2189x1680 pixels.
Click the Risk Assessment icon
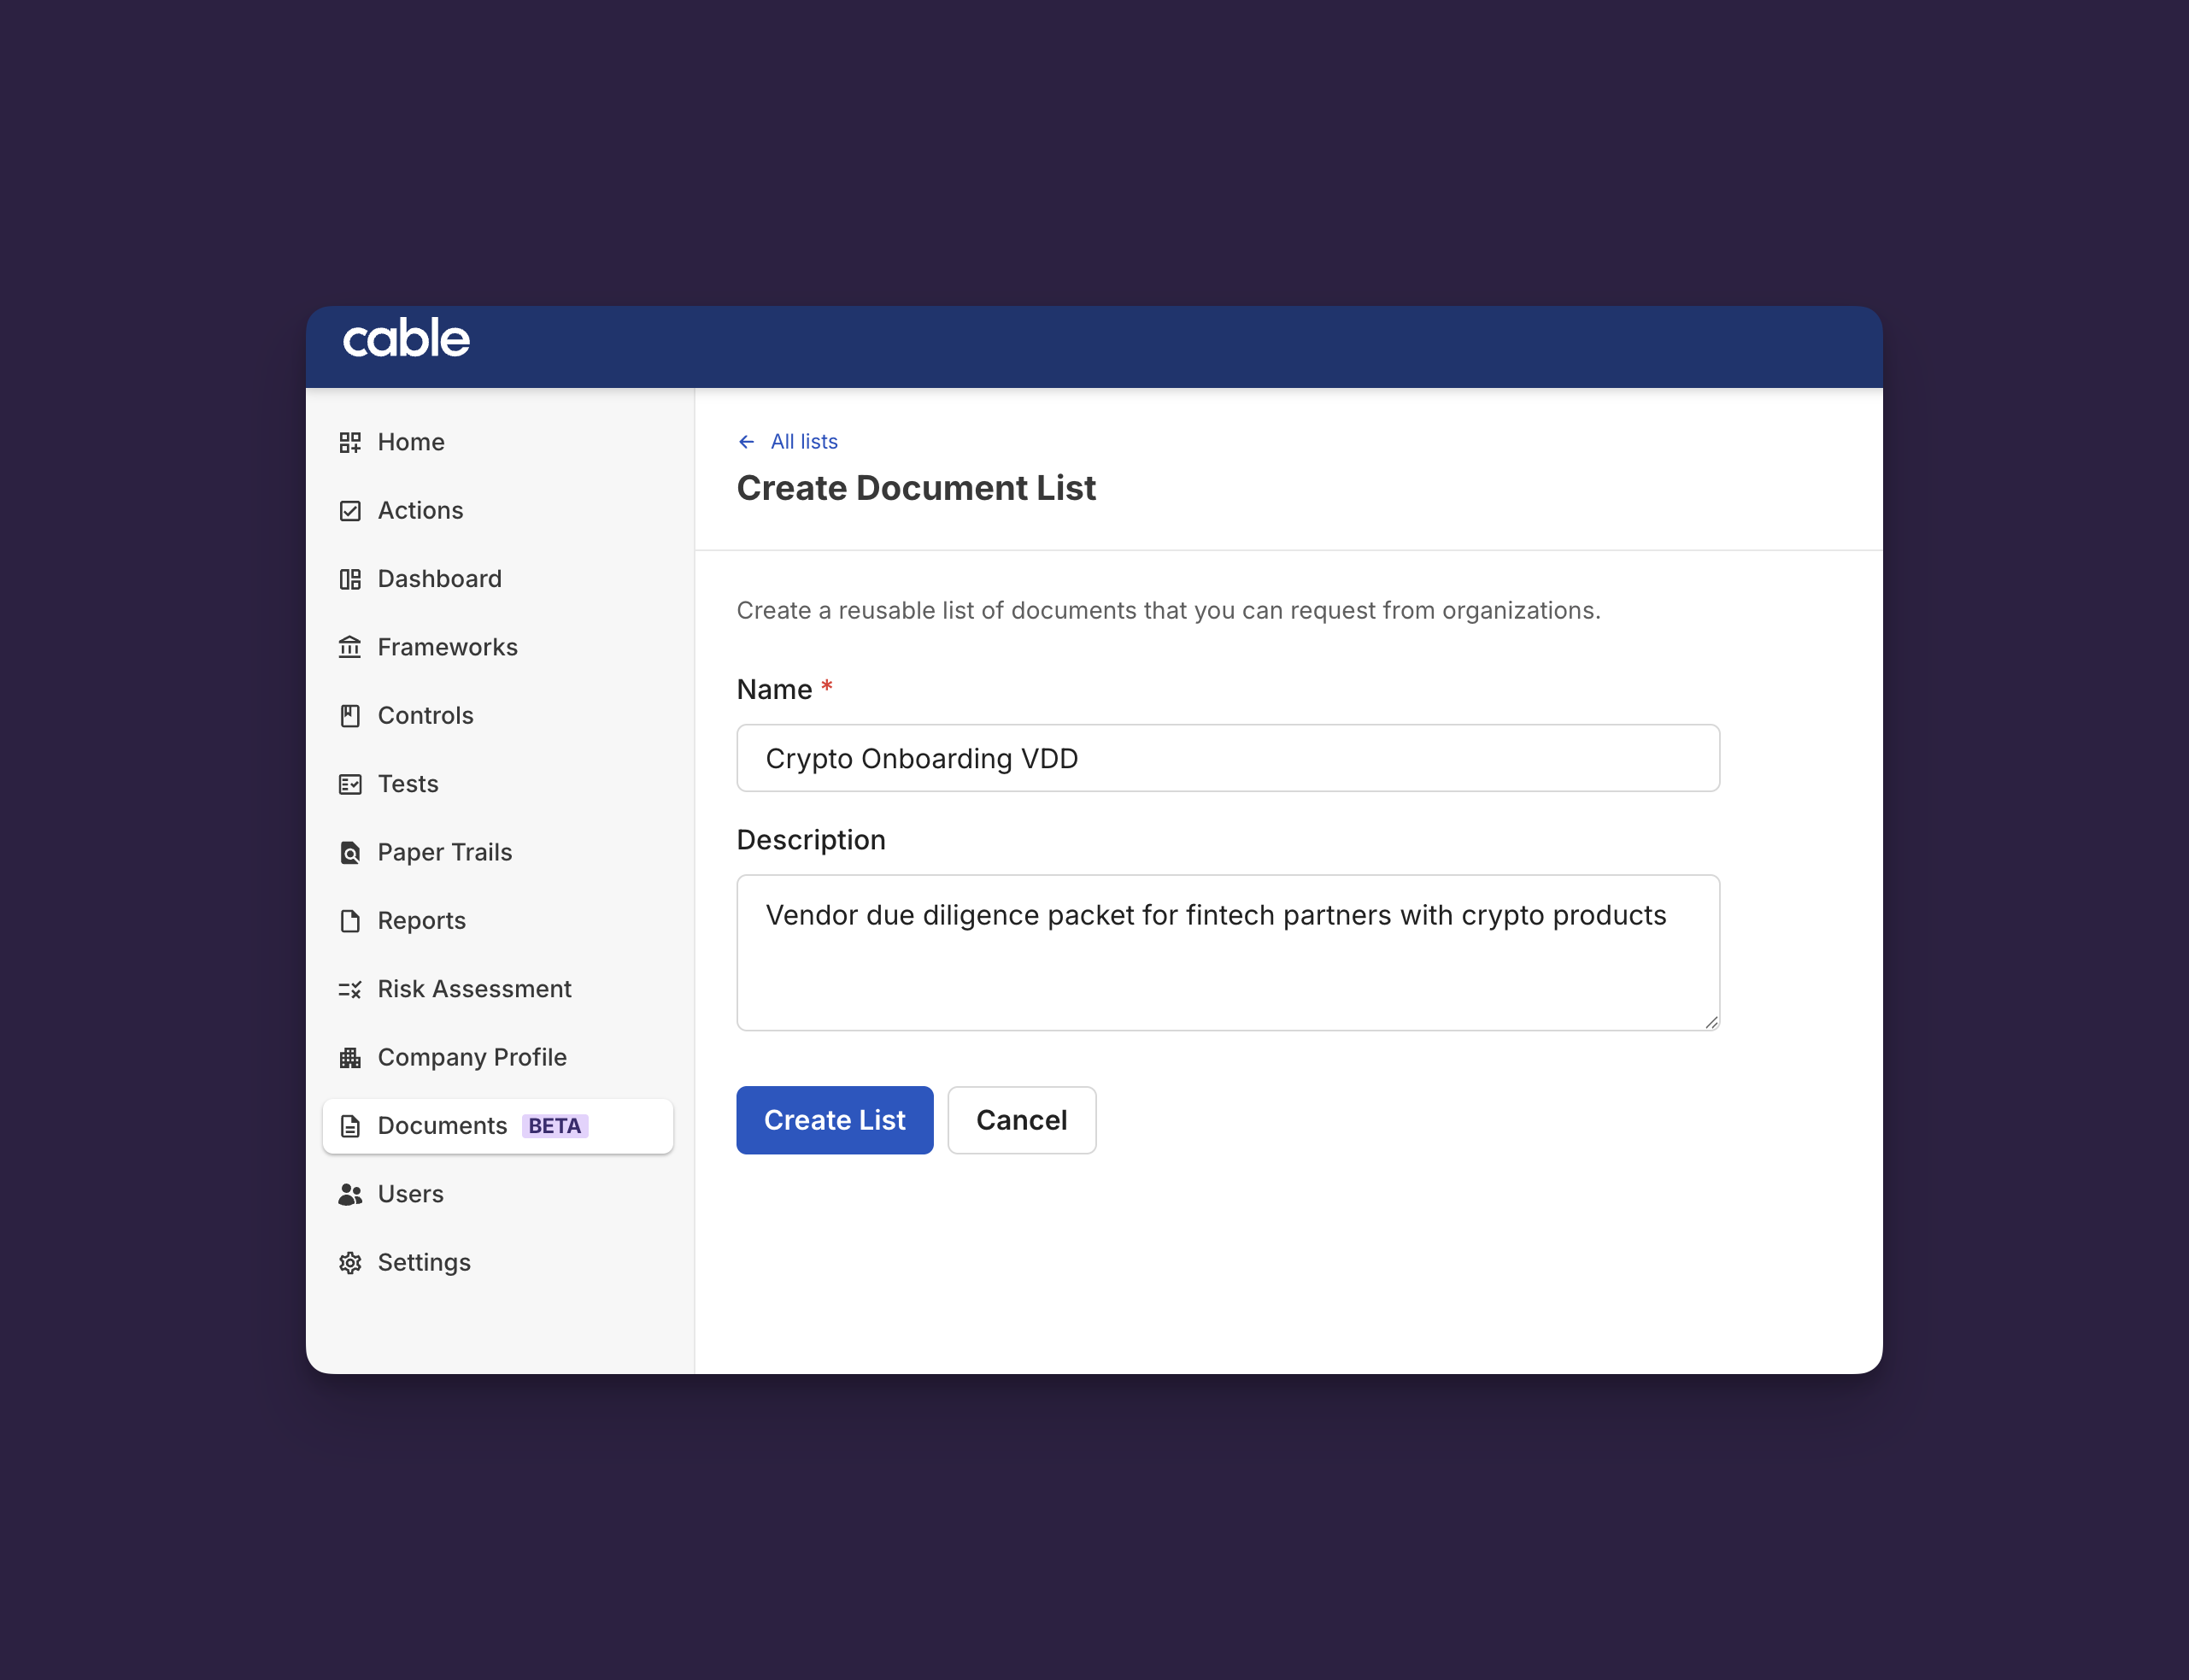tap(350, 989)
